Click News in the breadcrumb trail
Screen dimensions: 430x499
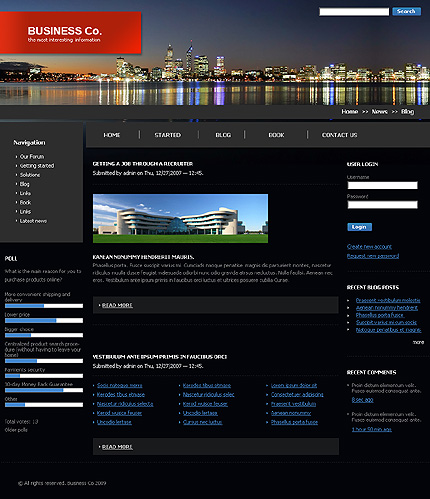click(x=379, y=112)
